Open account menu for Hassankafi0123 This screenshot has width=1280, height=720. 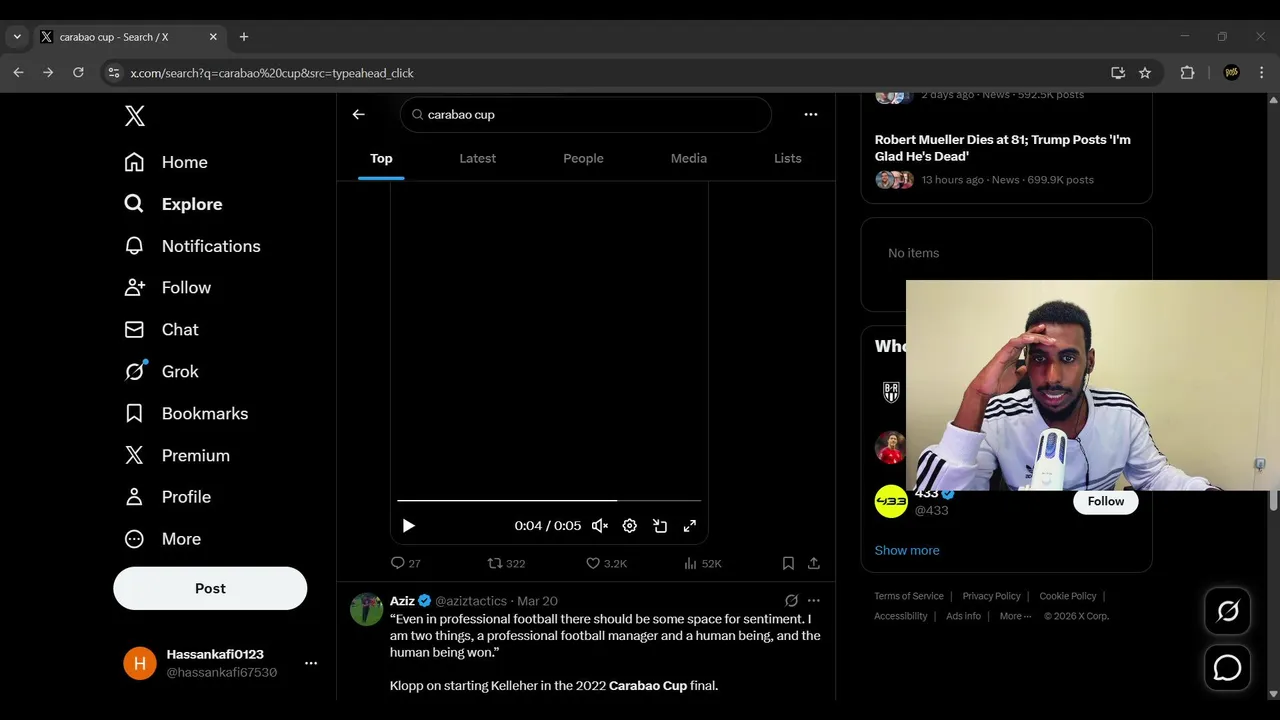[x=311, y=663]
